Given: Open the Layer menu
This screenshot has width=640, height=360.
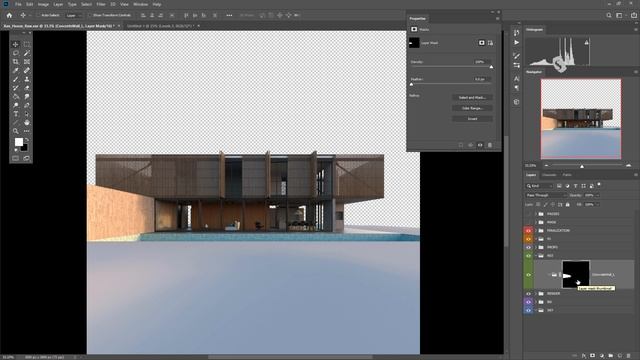Looking at the screenshot, I should tap(58, 4).
